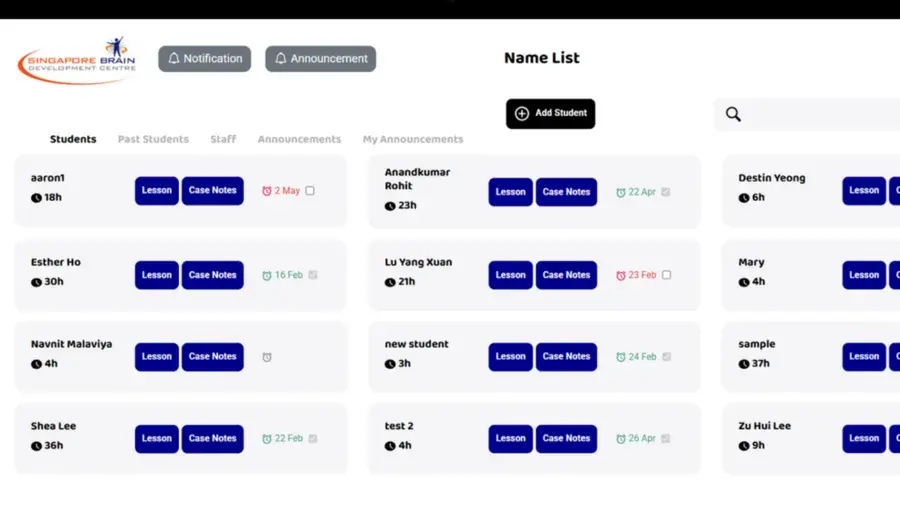Click the hours clock icon for test 2
The width and height of the screenshot is (900, 526).
(x=390, y=446)
